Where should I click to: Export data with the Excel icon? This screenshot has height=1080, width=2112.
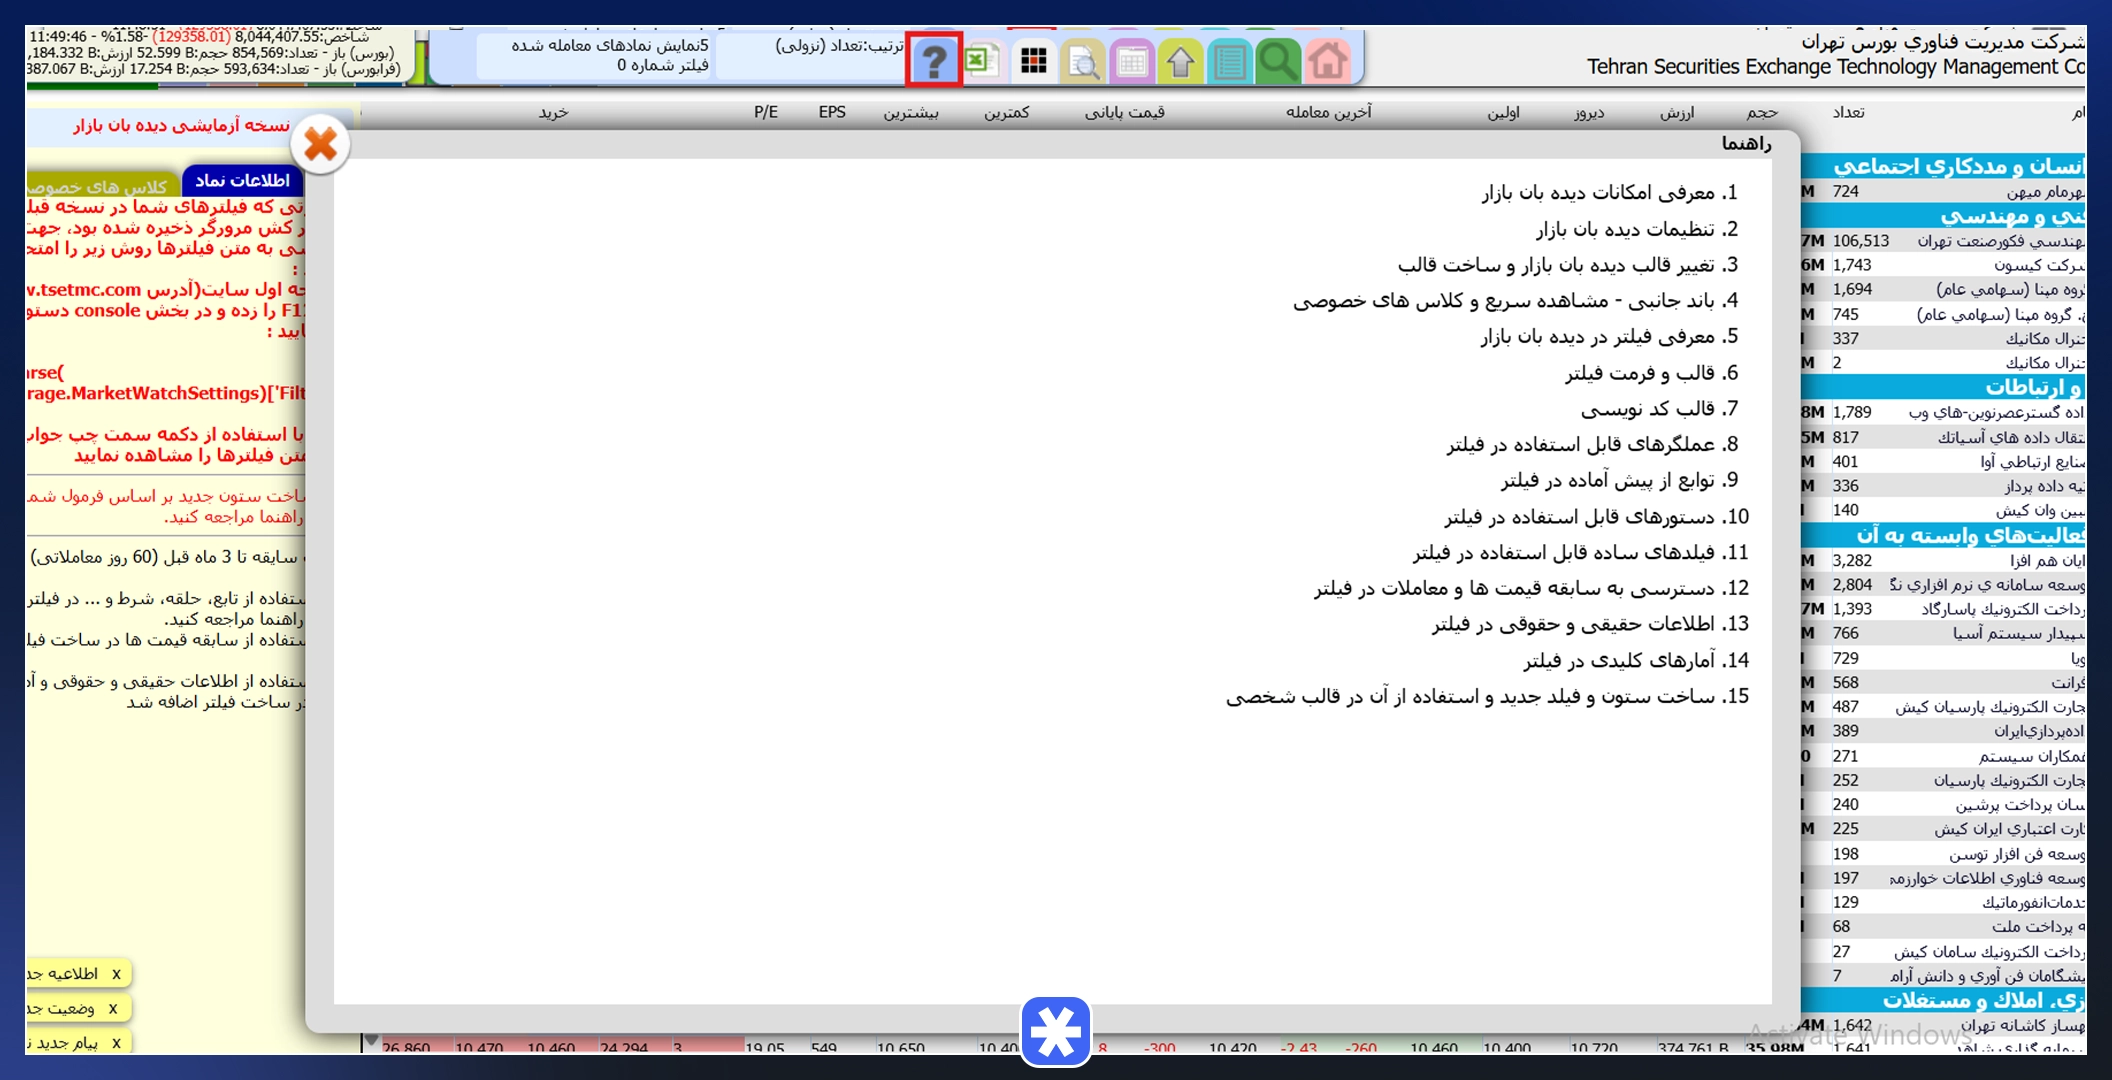point(982,61)
